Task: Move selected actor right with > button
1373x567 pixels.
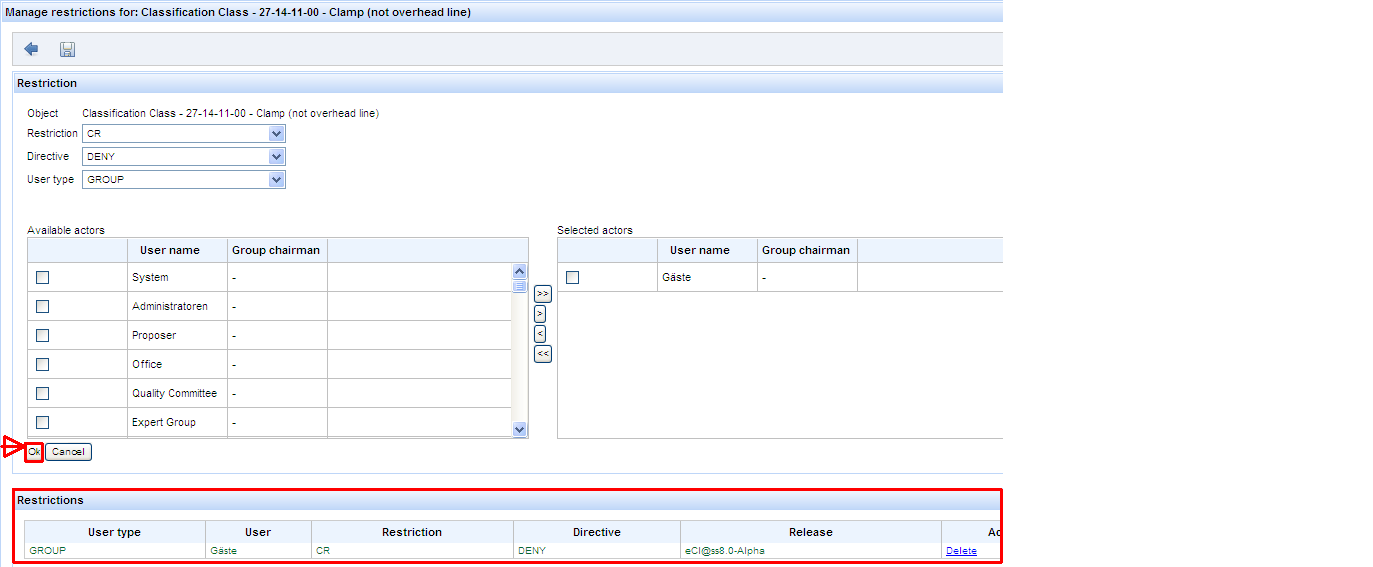Action: point(540,314)
